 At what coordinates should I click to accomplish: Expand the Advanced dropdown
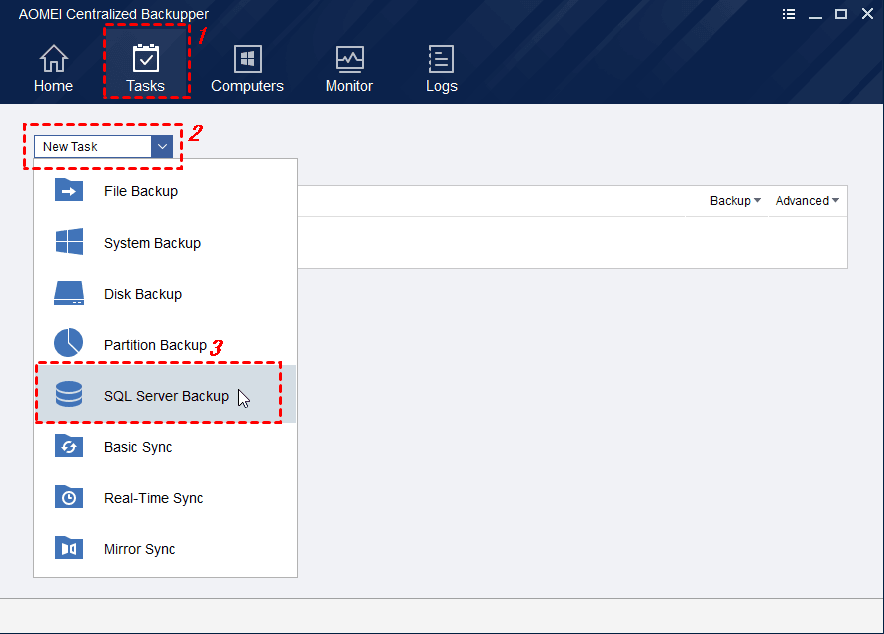pos(807,201)
